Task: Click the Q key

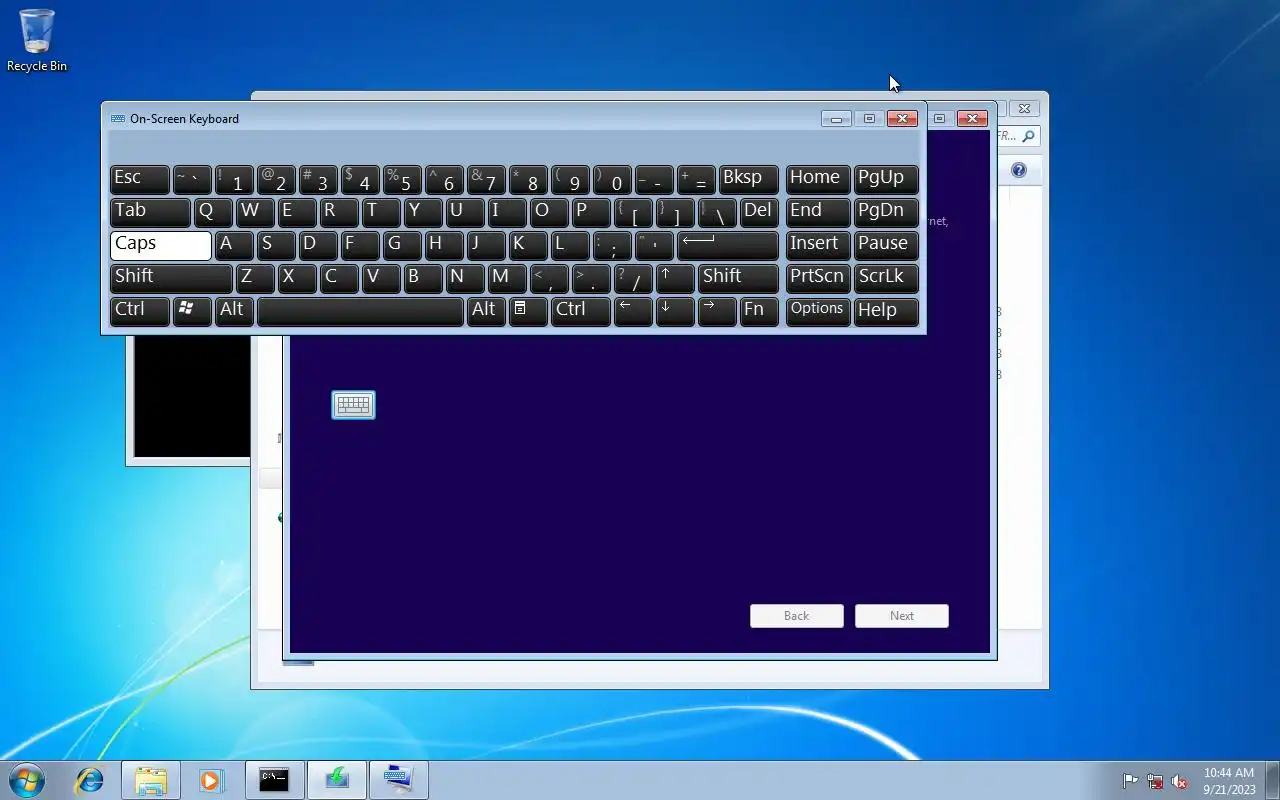Action: click(213, 212)
